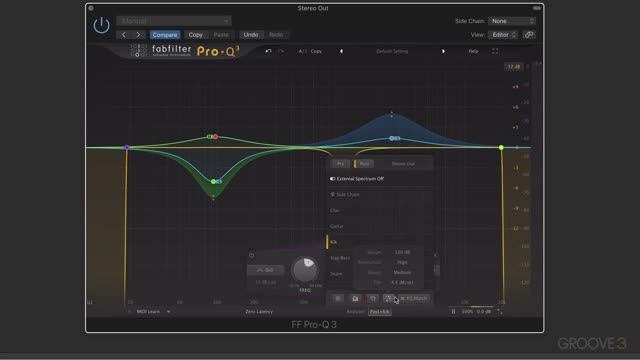The image size is (640, 360).
Task: Select the yellow high-cut band node
Action: (501, 147)
